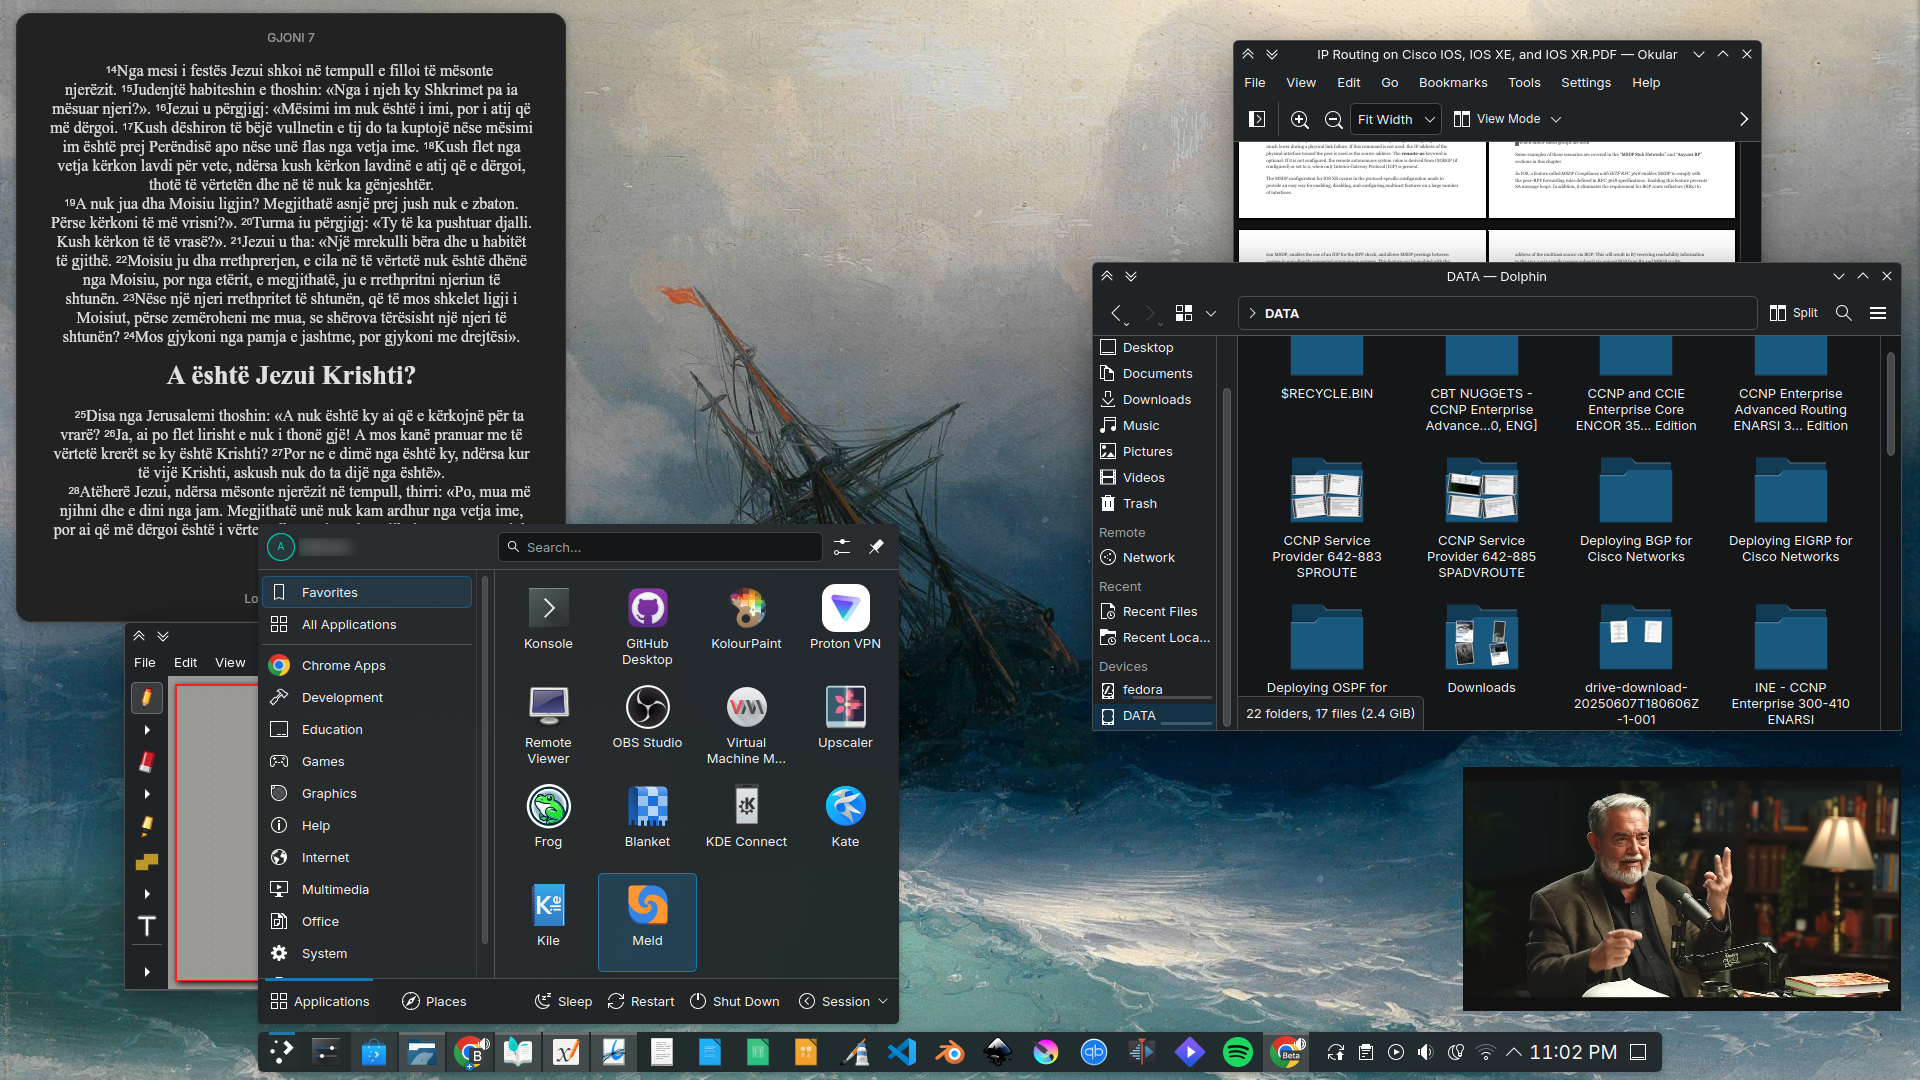Image resolution: width=1920 pixels, height=1080 pixels.
Task: Launch the Frog app
Action: 548,817
